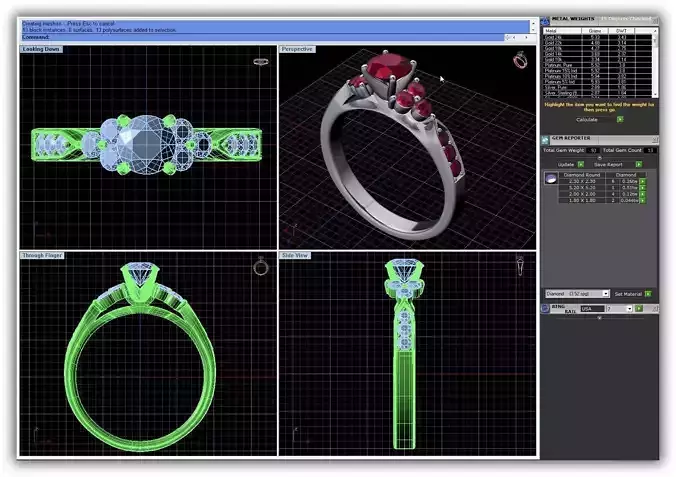Select the 1.80 X 1.80 gem row
This screenshot has width=676, height=477.
coord(599,201)
